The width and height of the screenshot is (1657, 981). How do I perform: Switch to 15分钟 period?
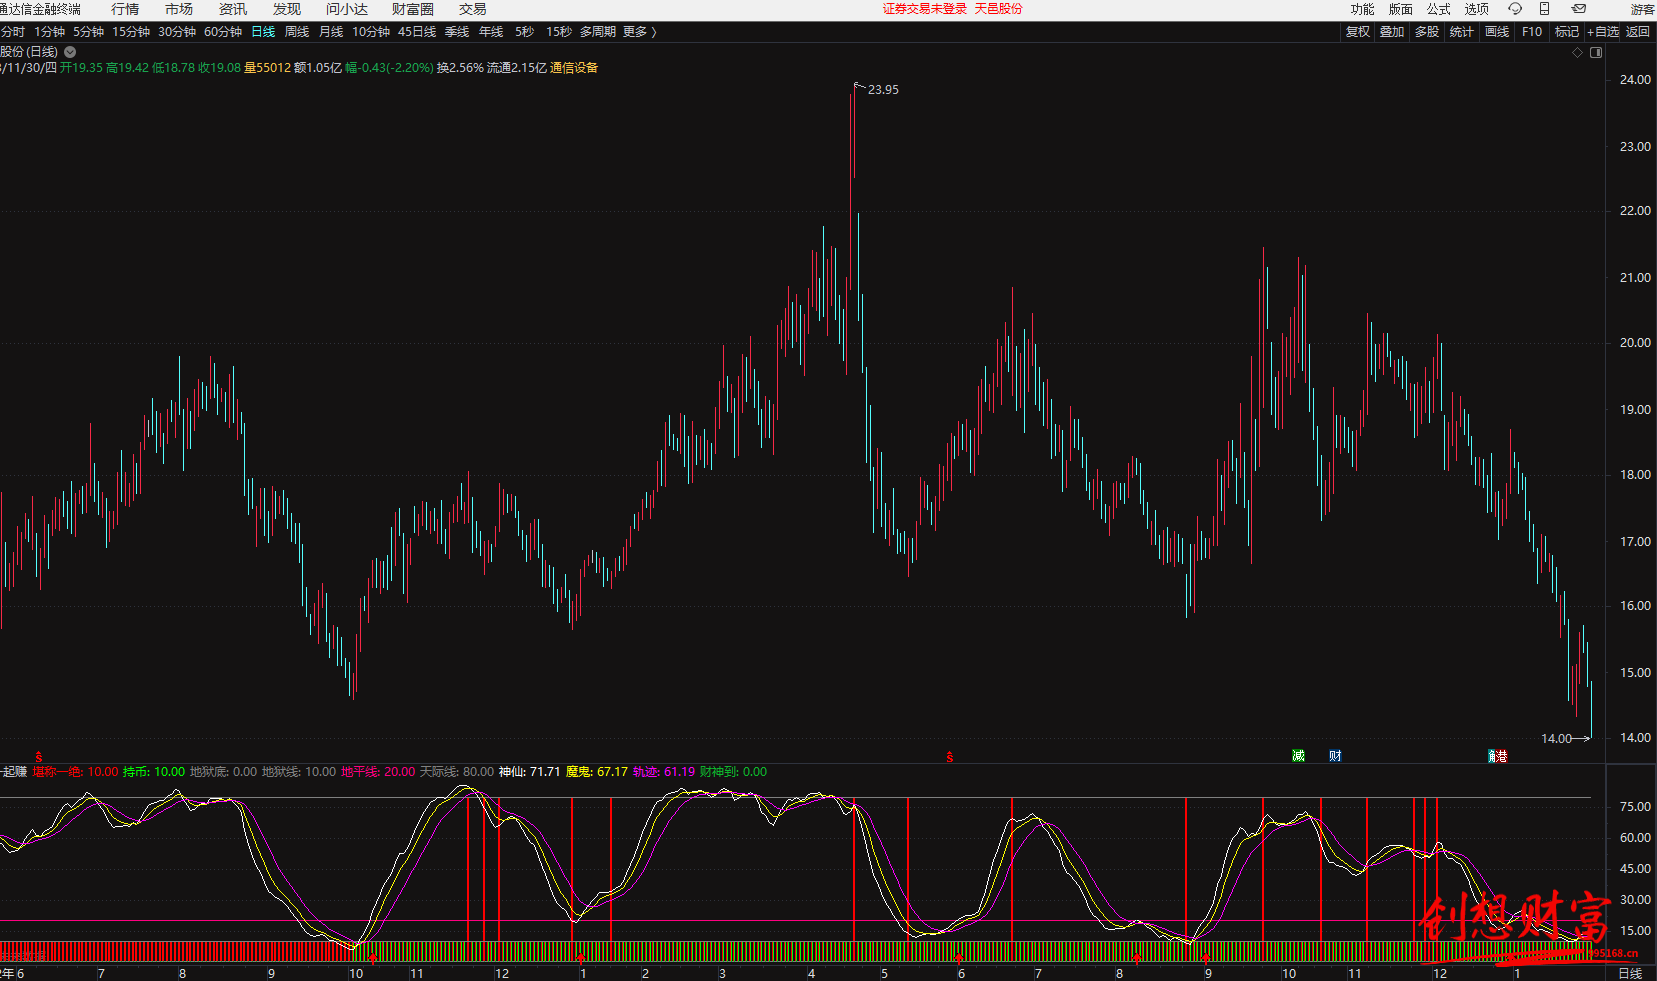coord(131,32)
